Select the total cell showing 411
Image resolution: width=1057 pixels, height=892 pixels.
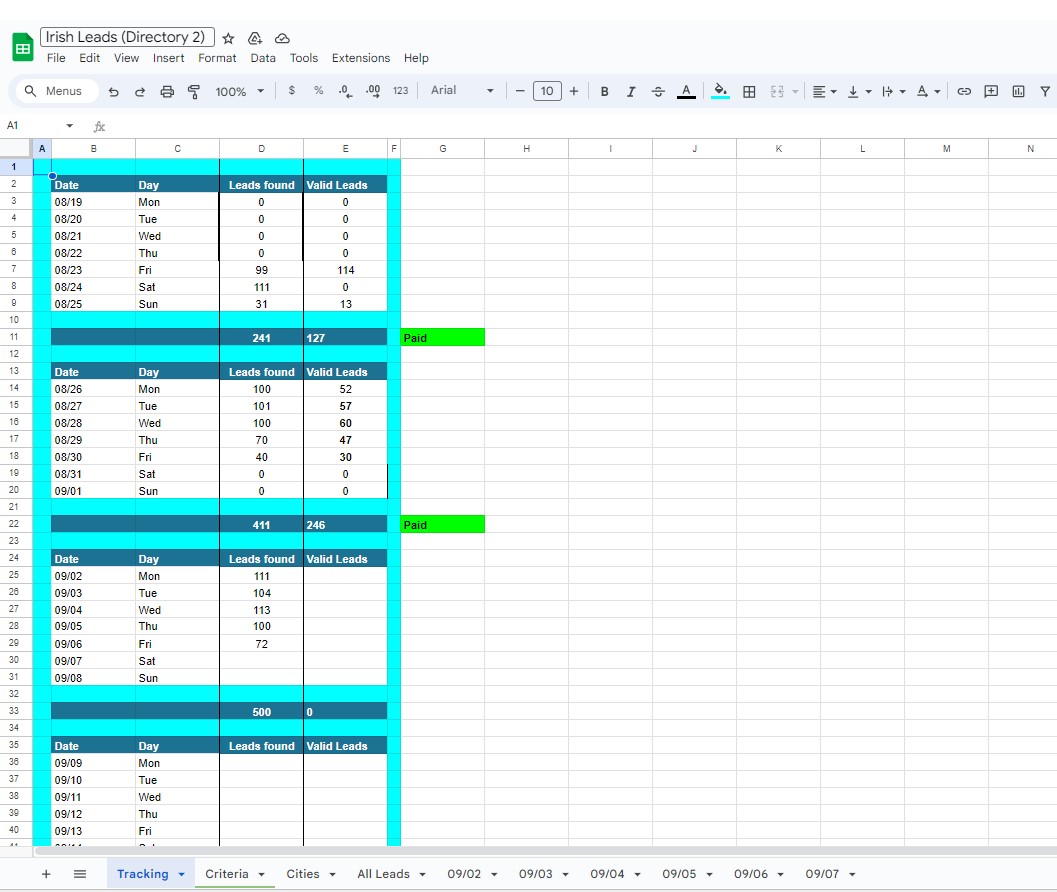[261, 525]
